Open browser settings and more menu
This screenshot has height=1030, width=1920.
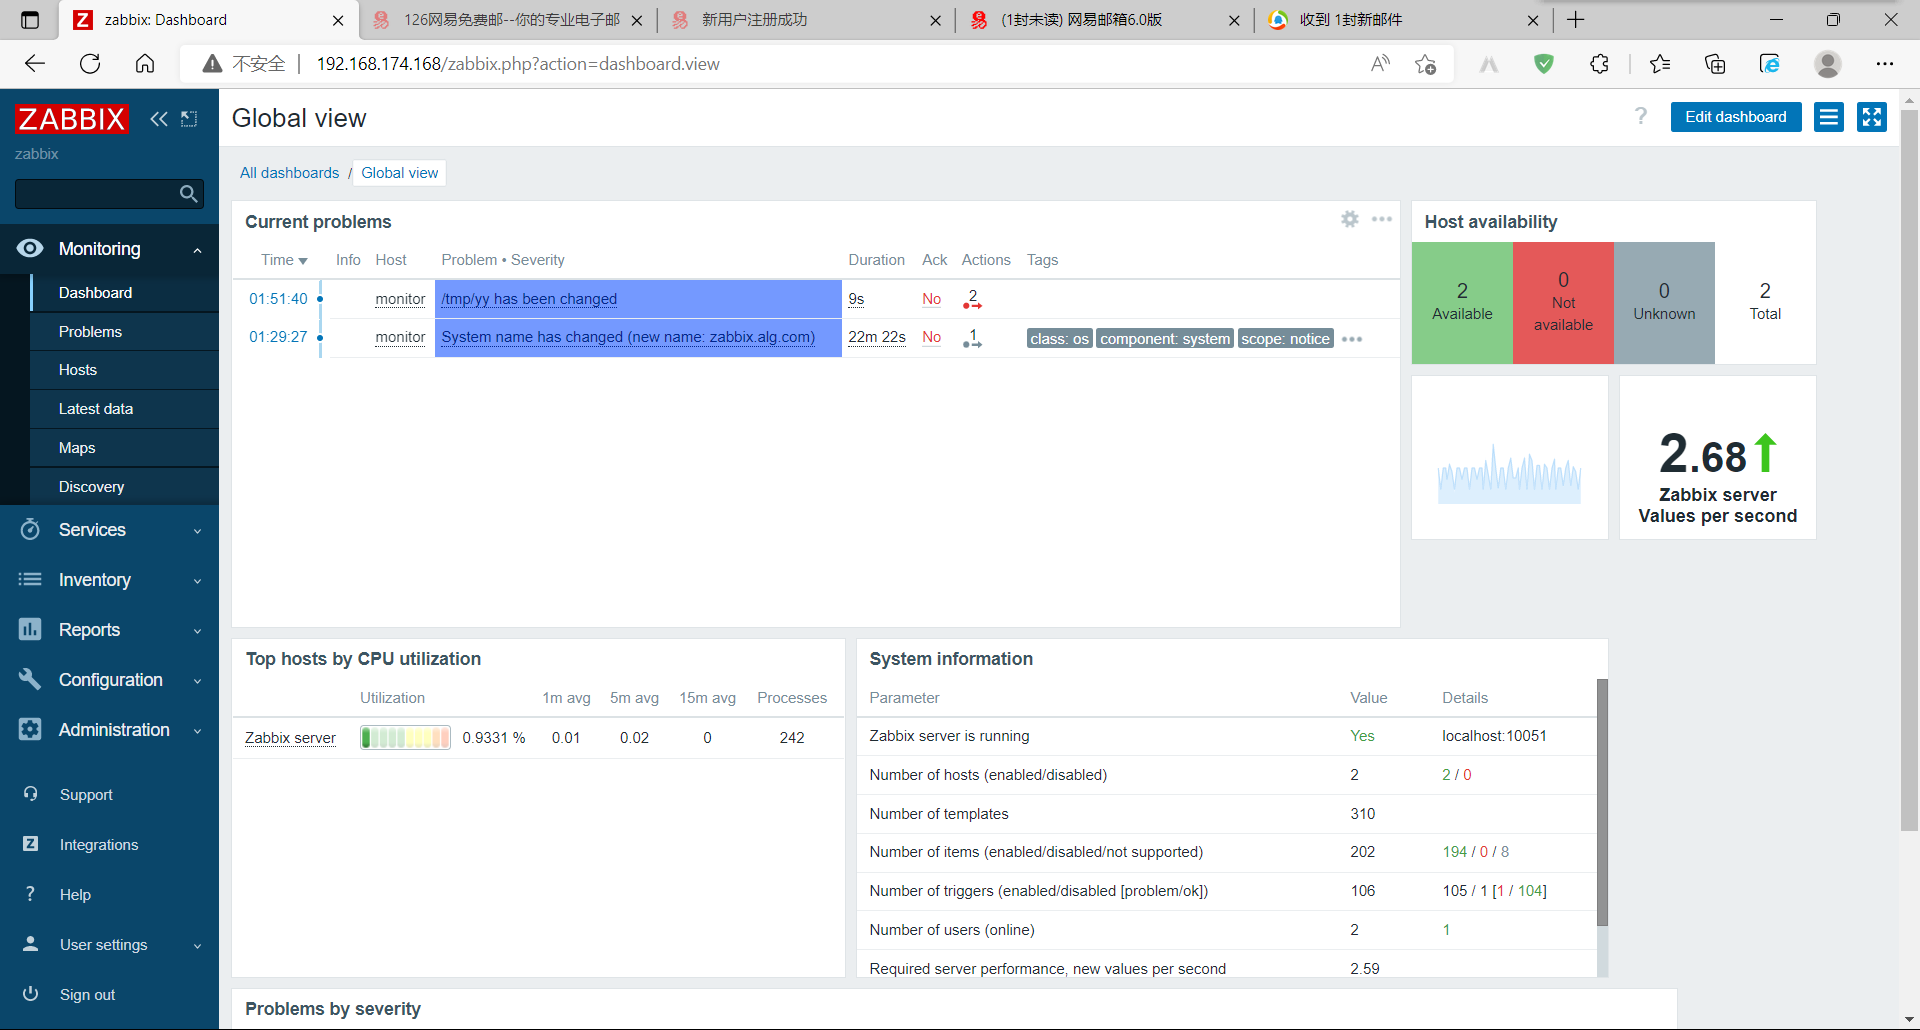pyautogui.click(x=1885, y=64)
